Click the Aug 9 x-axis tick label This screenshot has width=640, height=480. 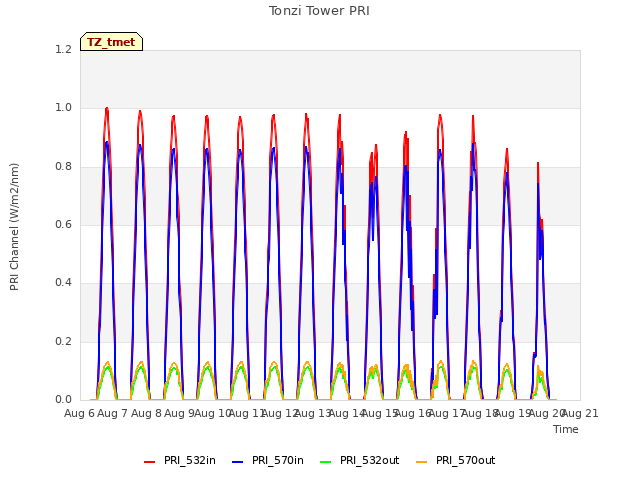pos(179,414)
